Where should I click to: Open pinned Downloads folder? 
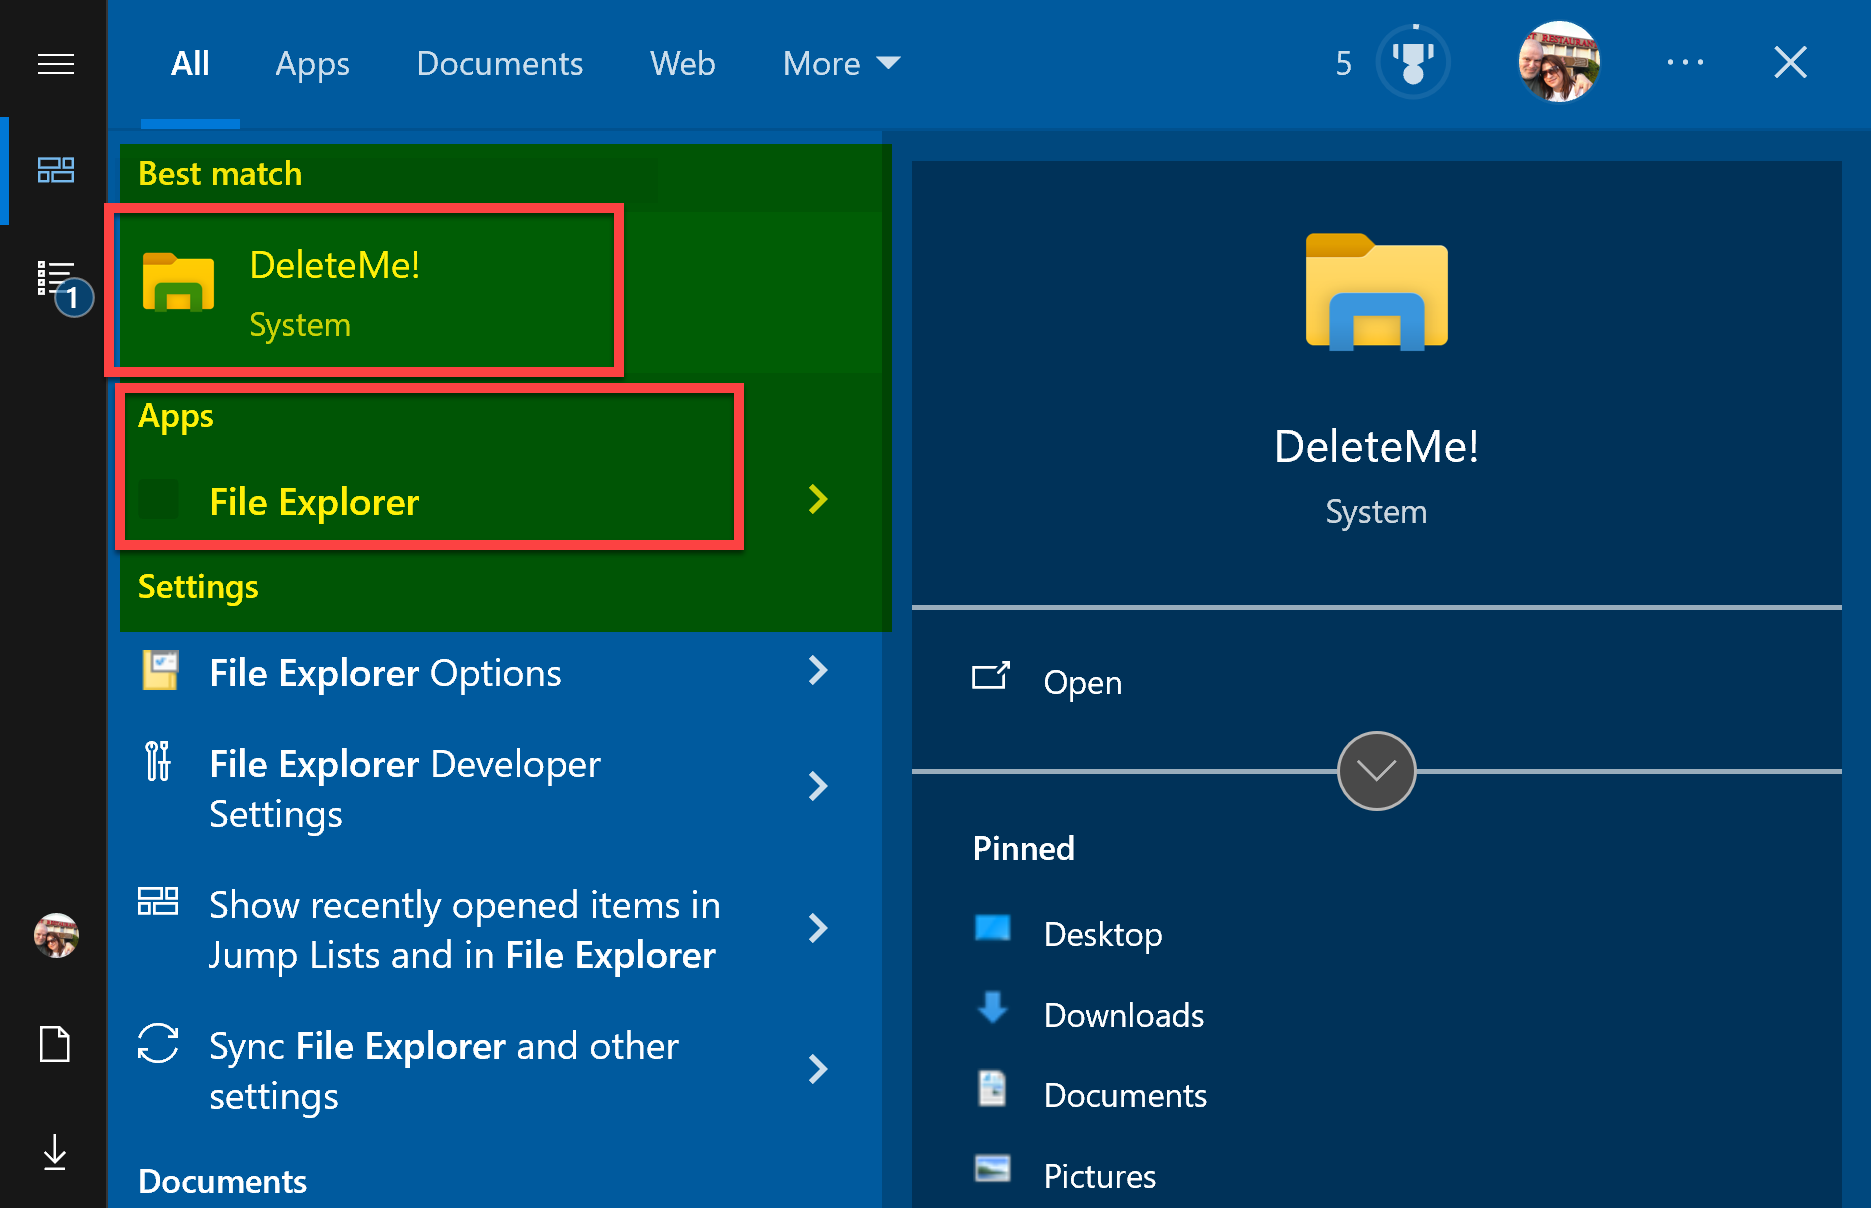tap(1123, 1015)
